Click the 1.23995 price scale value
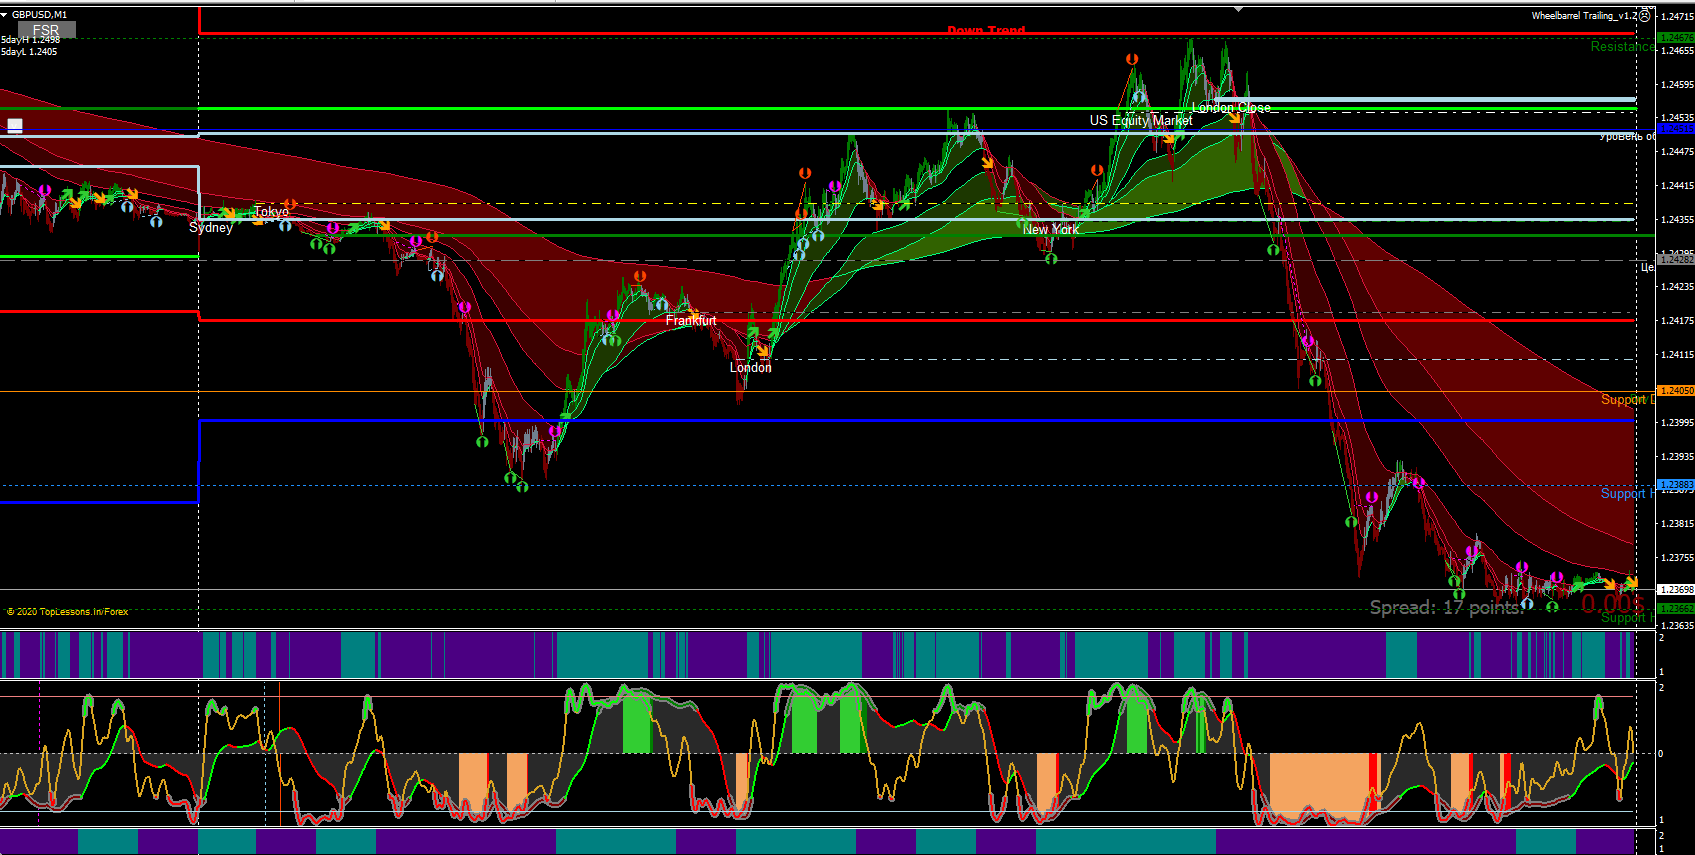 1677,423
